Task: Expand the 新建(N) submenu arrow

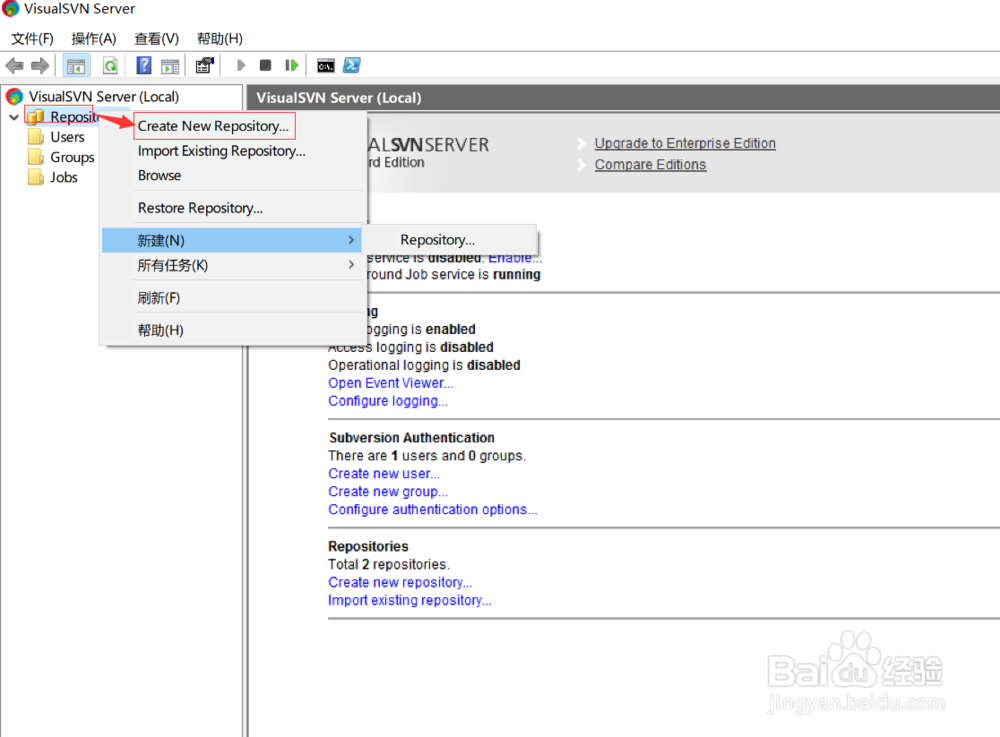Action: click(351, 240)
